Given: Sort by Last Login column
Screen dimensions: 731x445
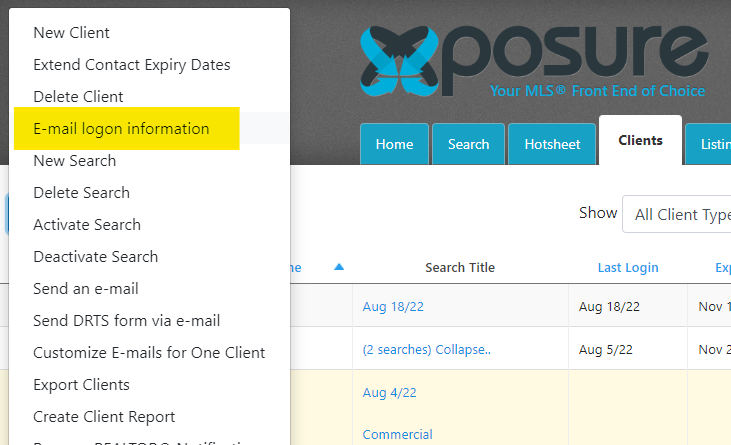Looking at the screenshot, I should pos(628,267).
